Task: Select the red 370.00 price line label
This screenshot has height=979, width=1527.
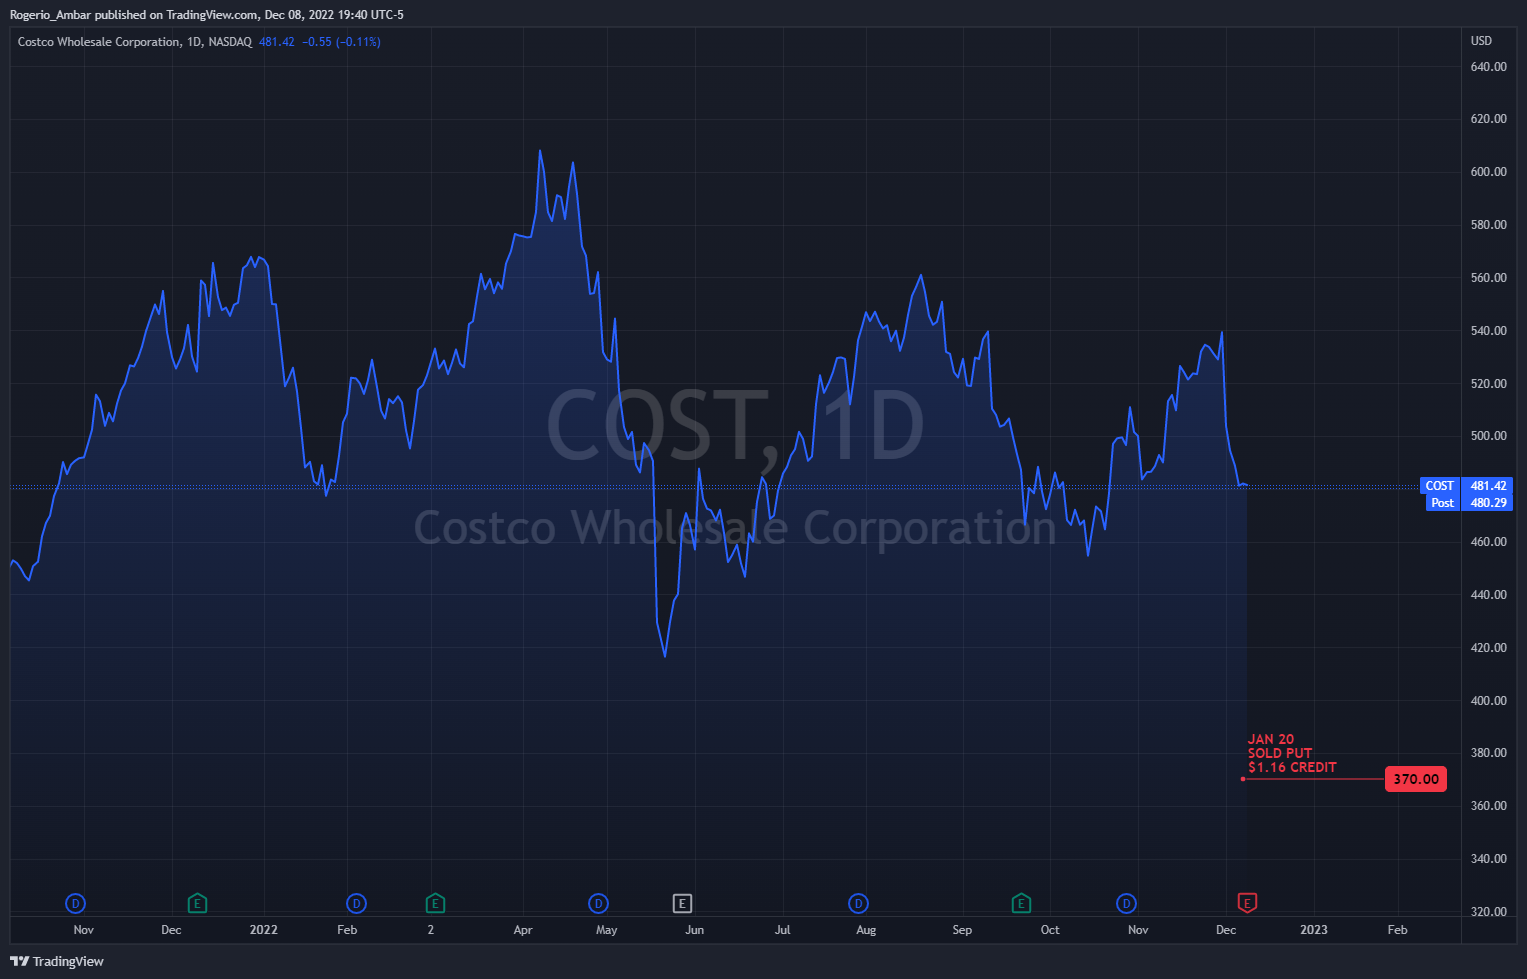Action: pyautogui.click(x=1416, y=779)
